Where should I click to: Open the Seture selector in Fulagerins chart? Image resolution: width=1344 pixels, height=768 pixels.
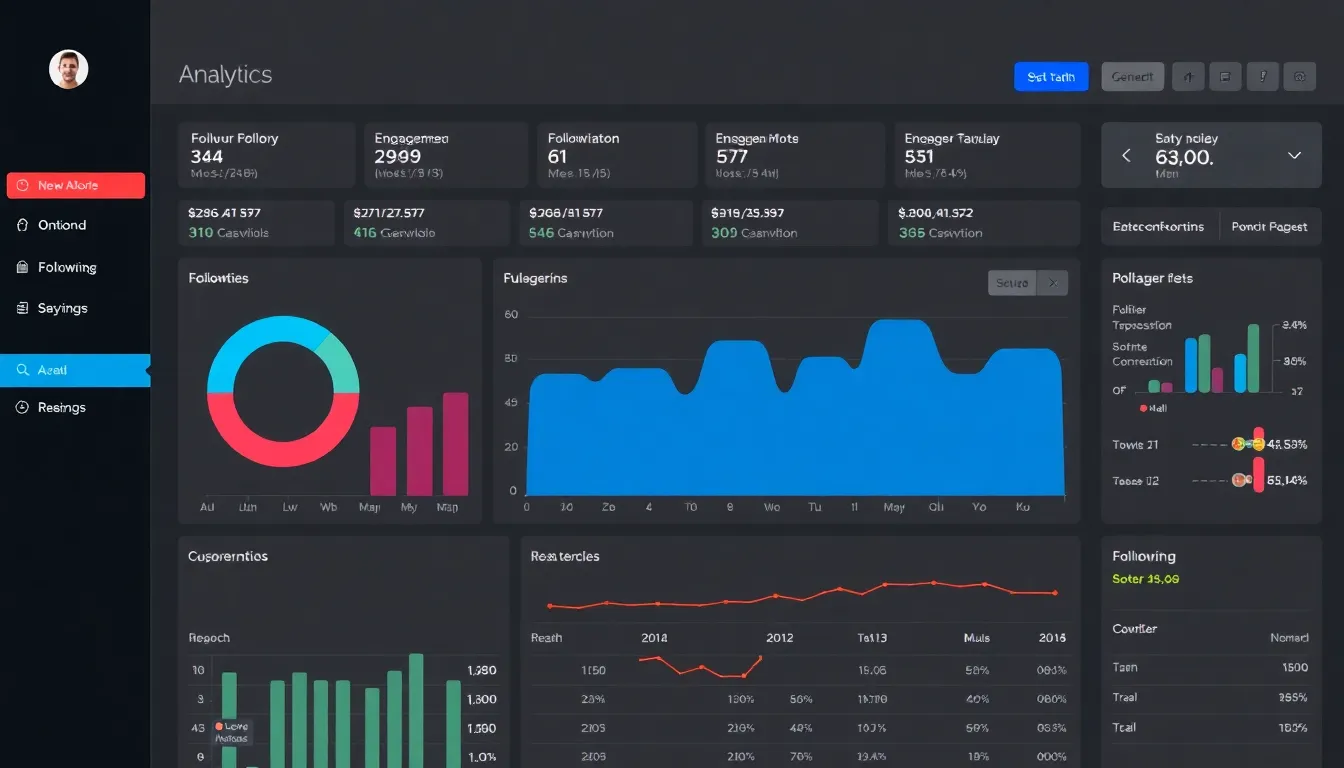click(x=1012, y=283)
